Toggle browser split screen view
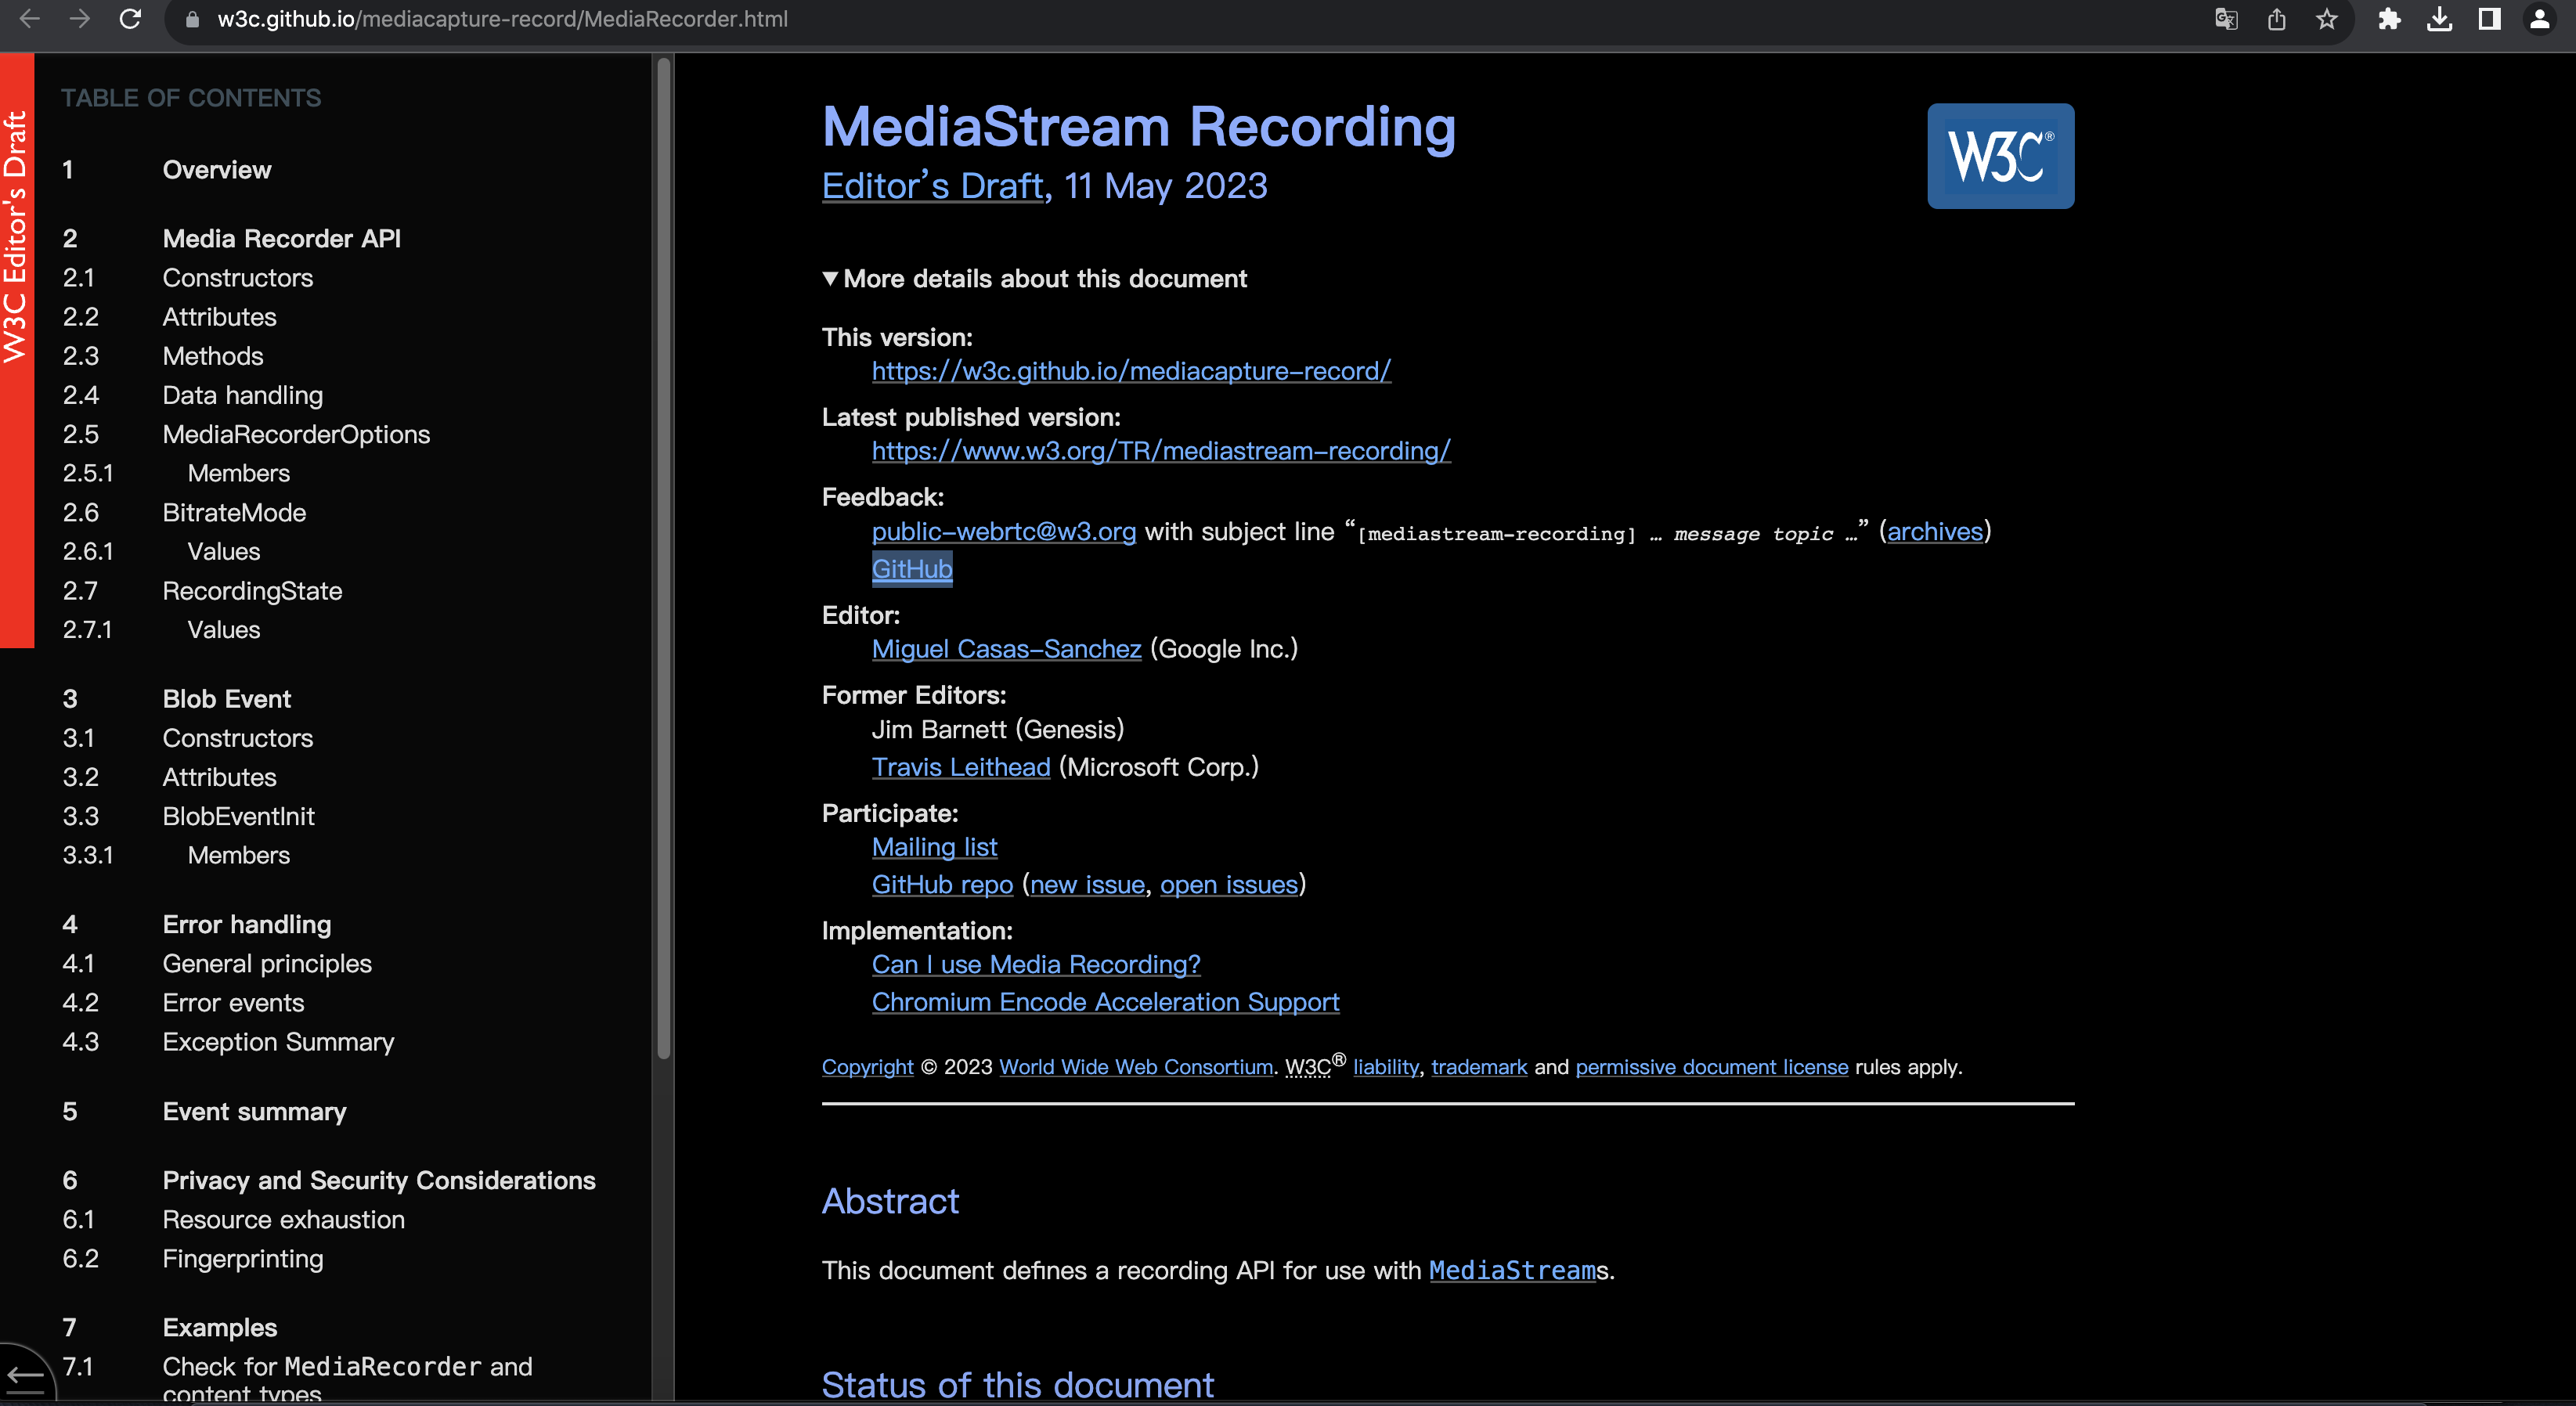The image size is (2576, 1406). 2488,19
